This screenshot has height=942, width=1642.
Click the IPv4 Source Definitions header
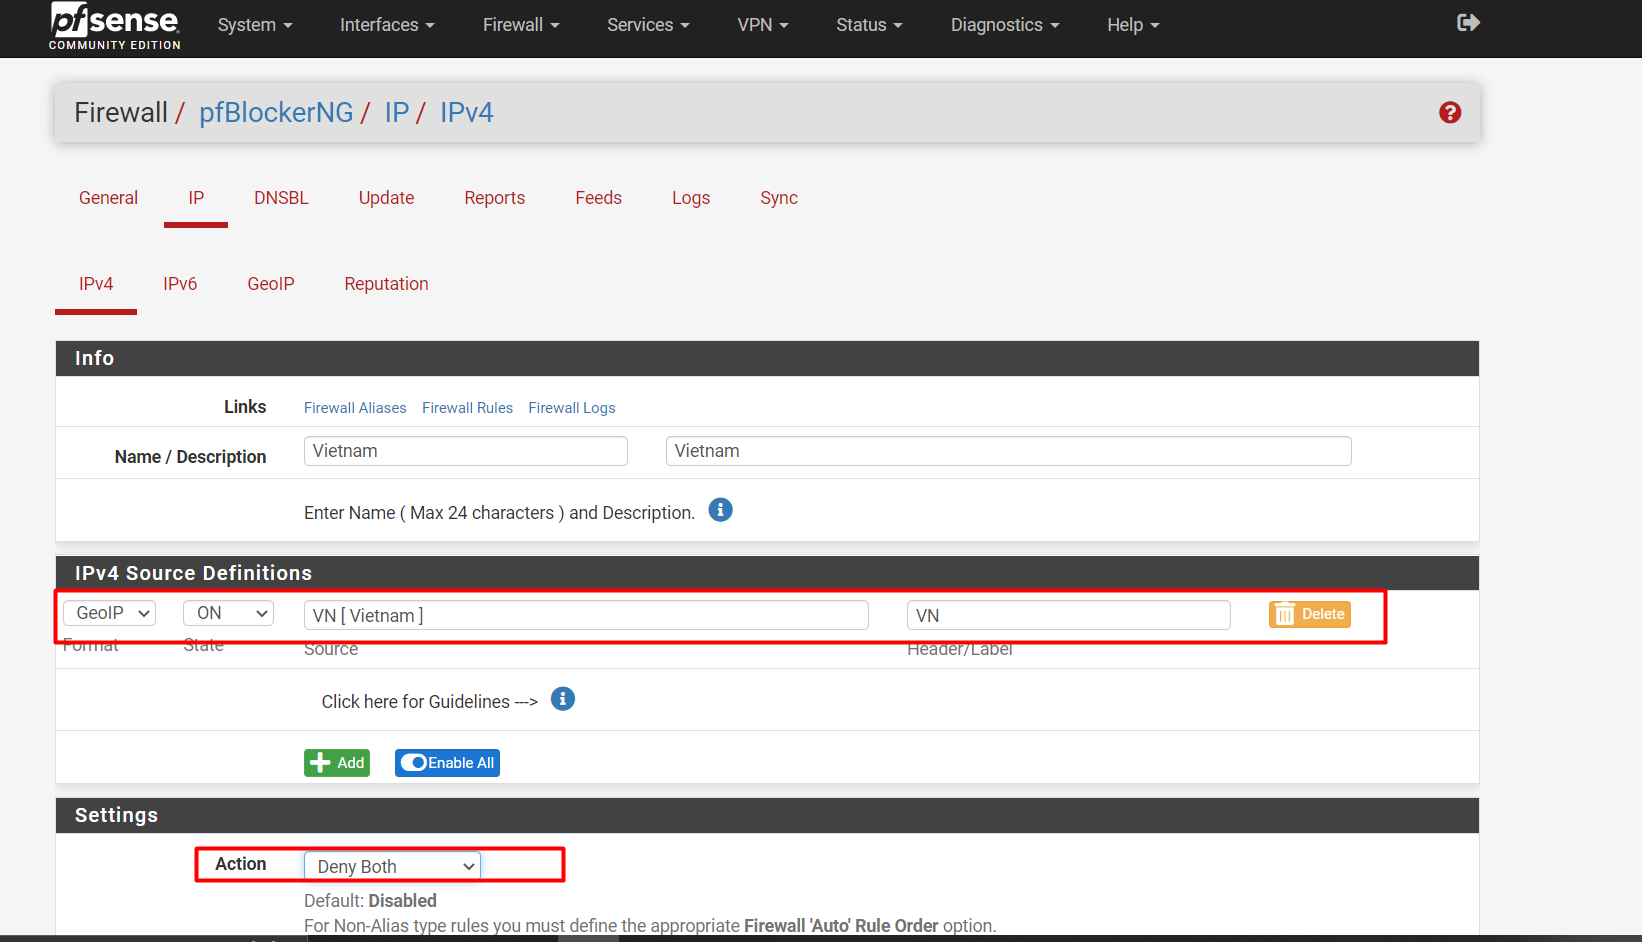tap(767, 573)
